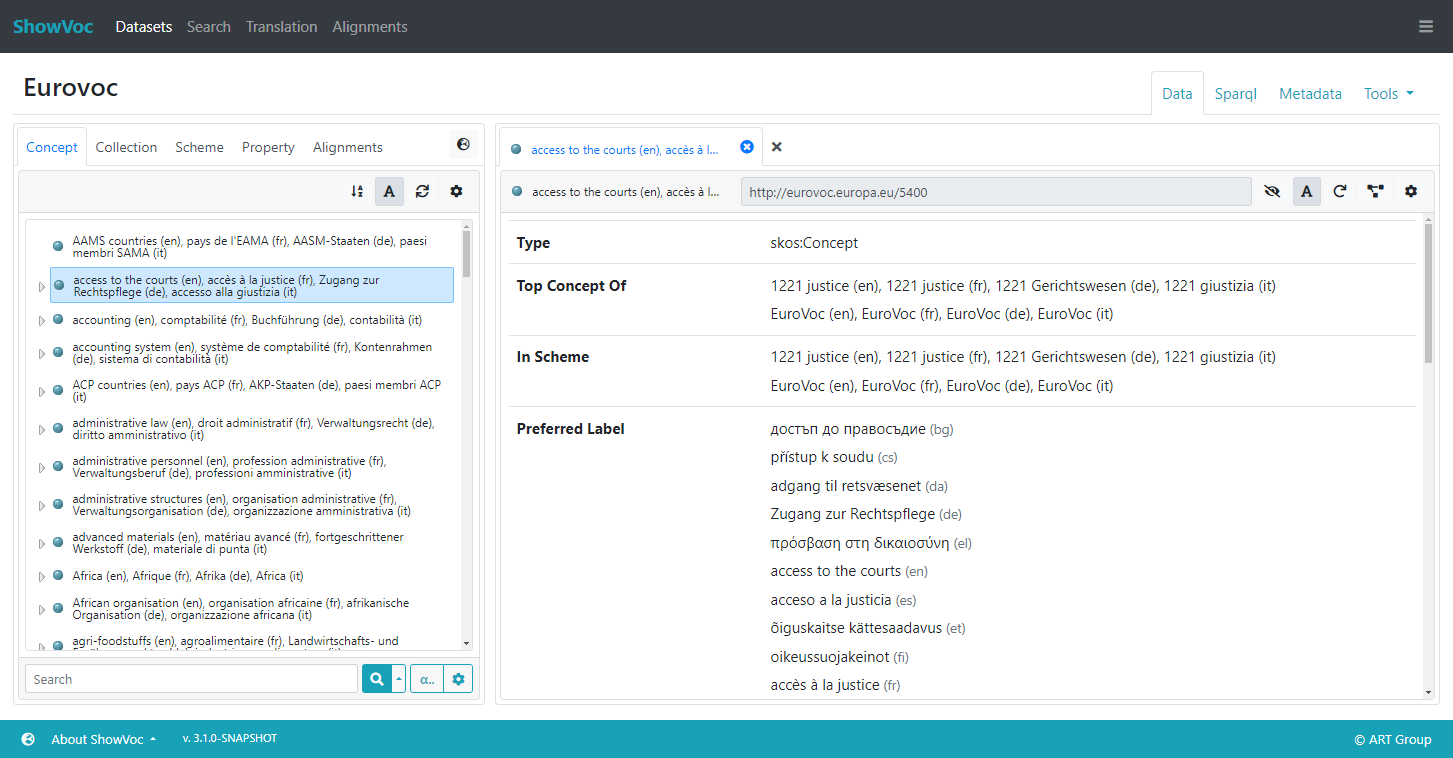Toggle rendering (A) in resource view toolbar
This screenshot has height=758, width=1453.
click(x=1306, y=191)
